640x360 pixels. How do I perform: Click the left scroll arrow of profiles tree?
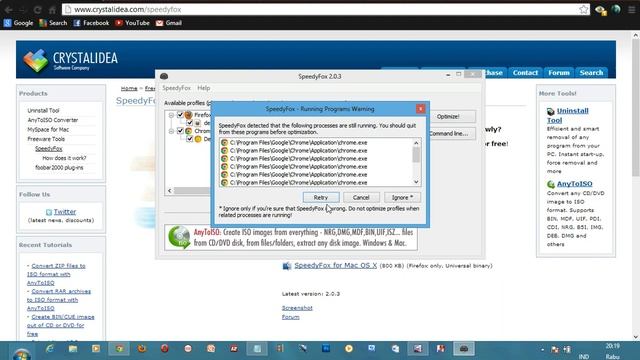[170, 191]
